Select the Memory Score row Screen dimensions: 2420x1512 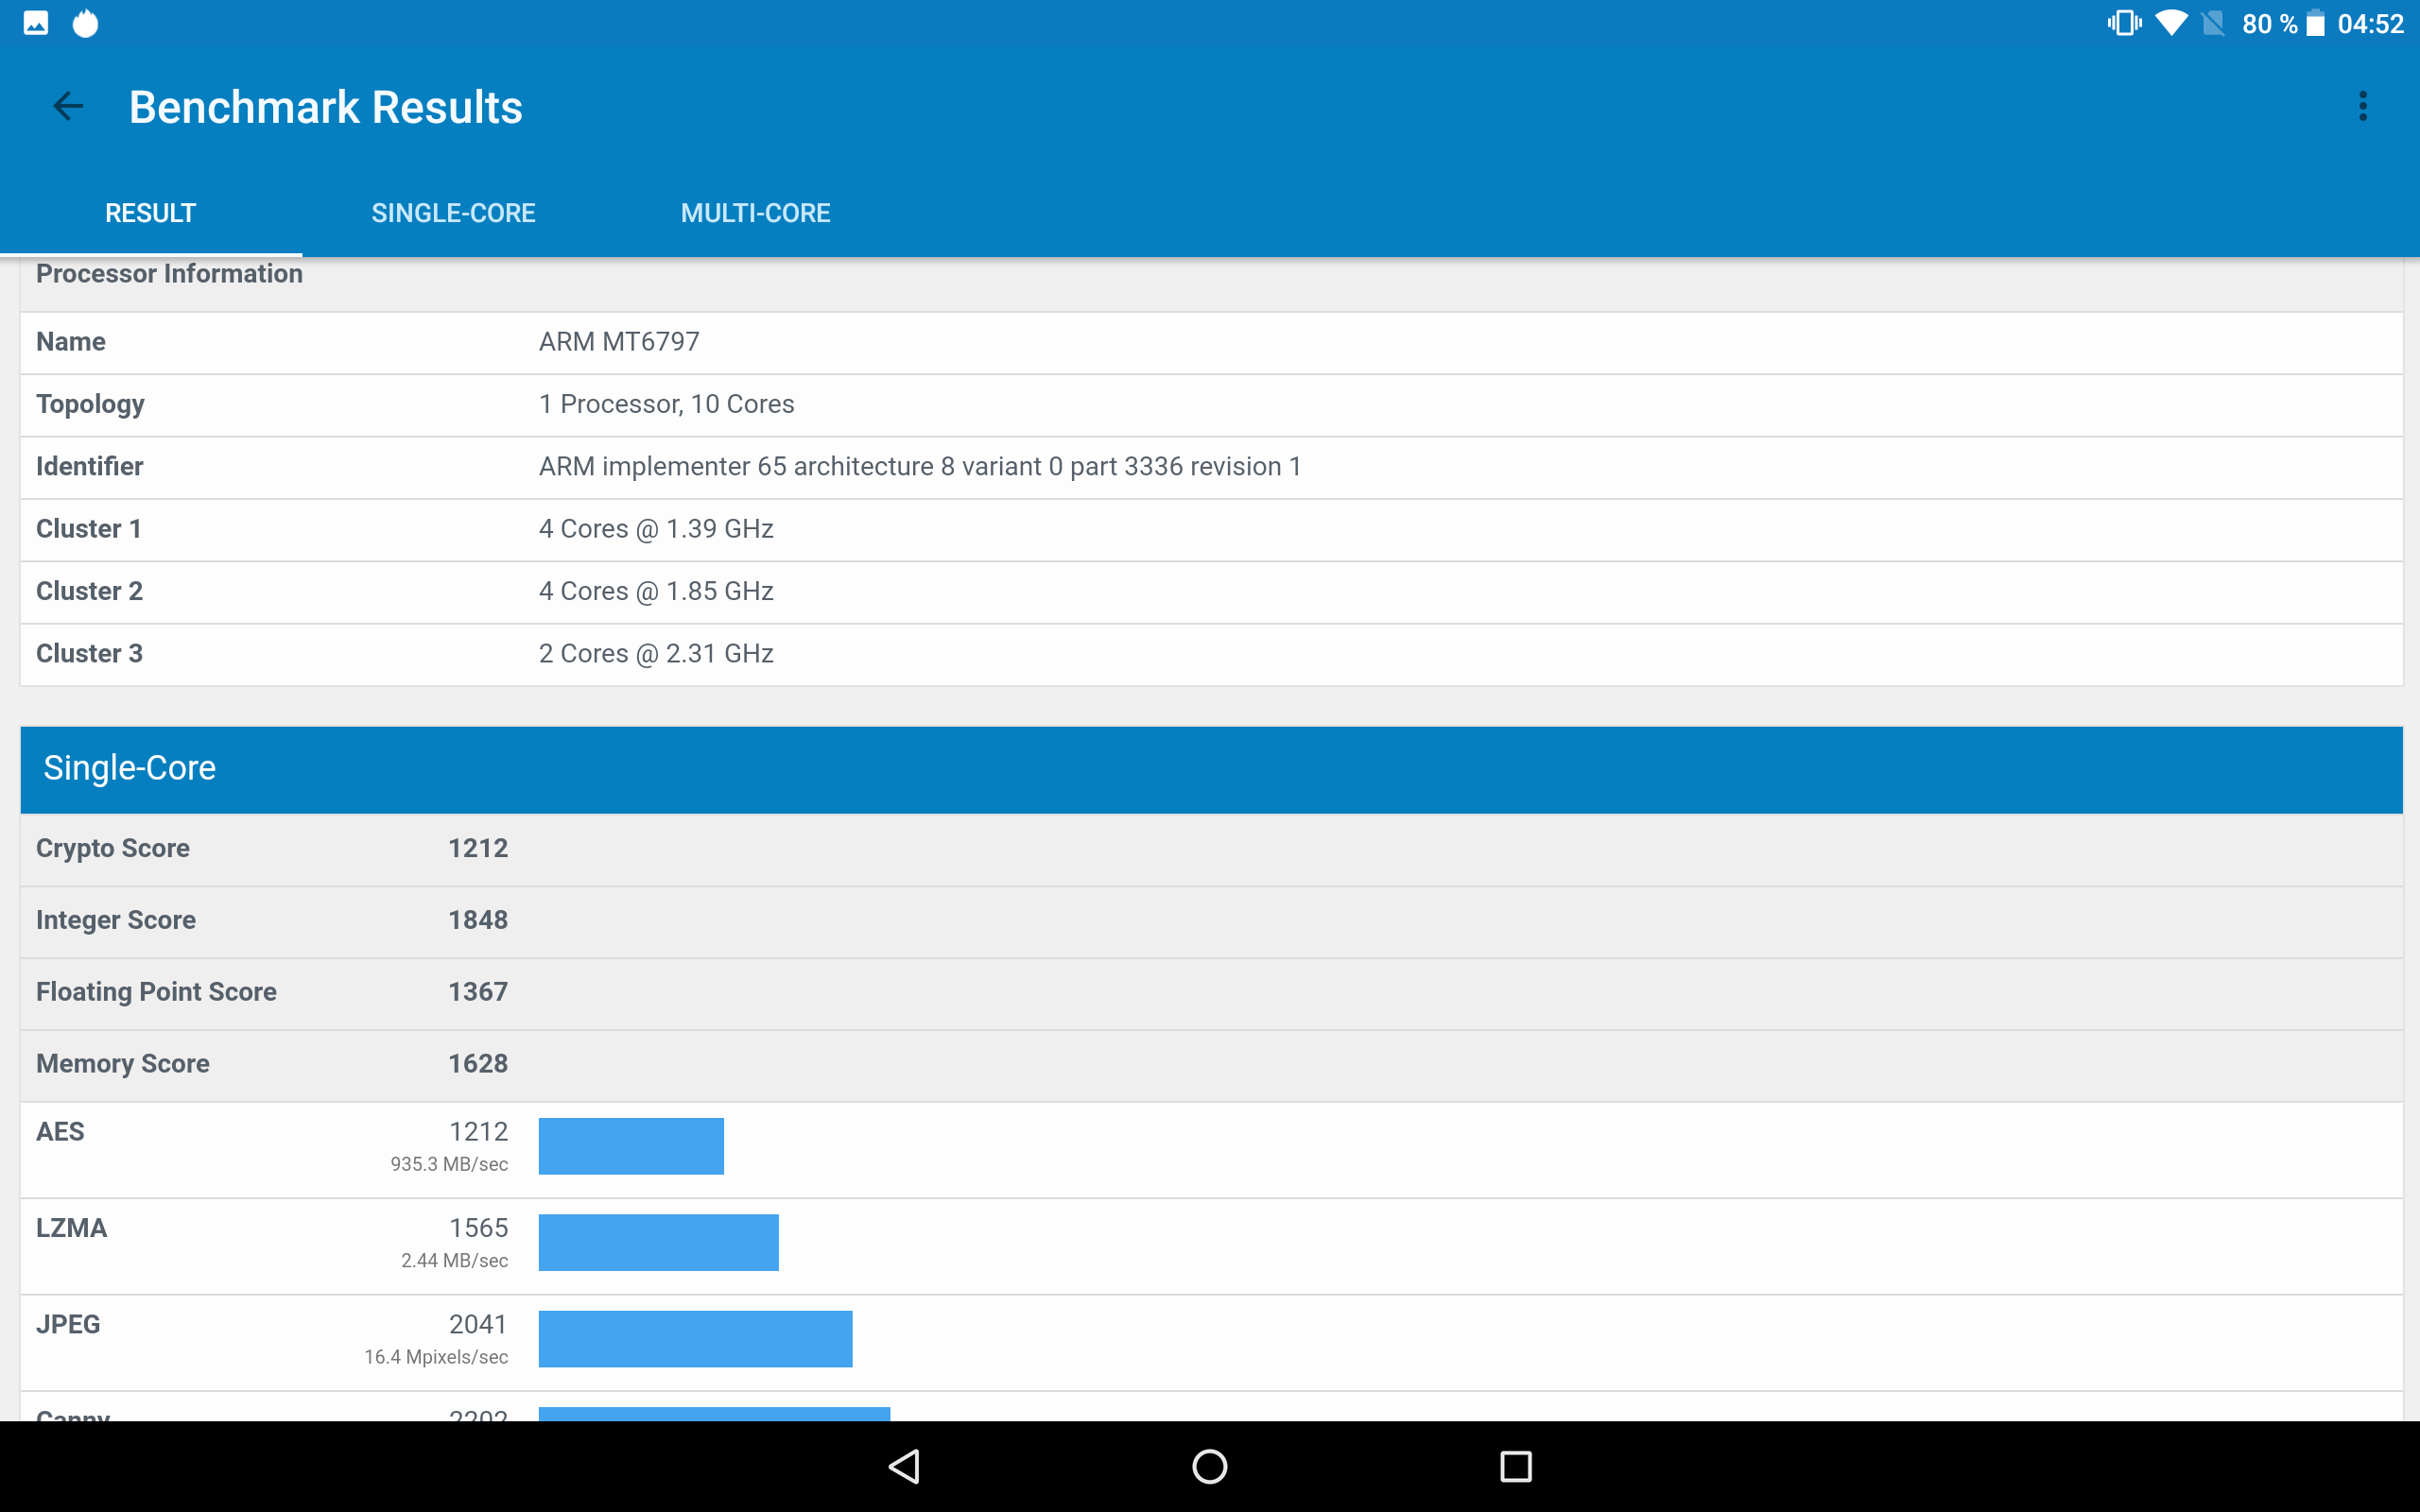(x=1210, y=1064)
